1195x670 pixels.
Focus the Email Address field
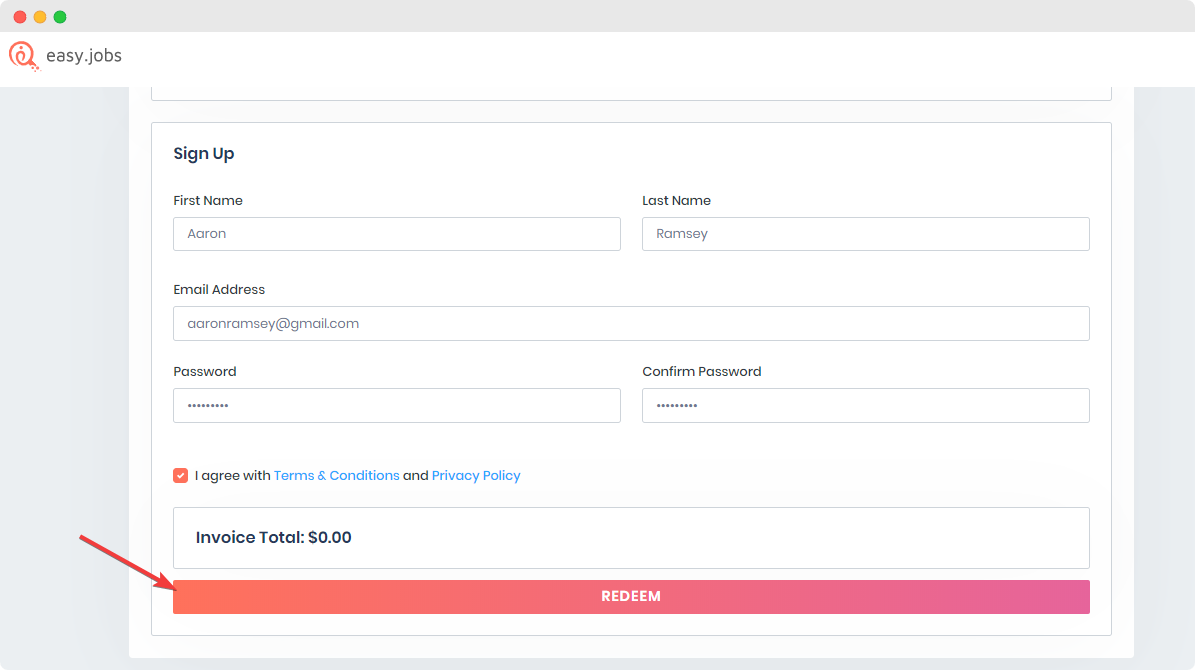pyautogui.click(x=631, y=323)
